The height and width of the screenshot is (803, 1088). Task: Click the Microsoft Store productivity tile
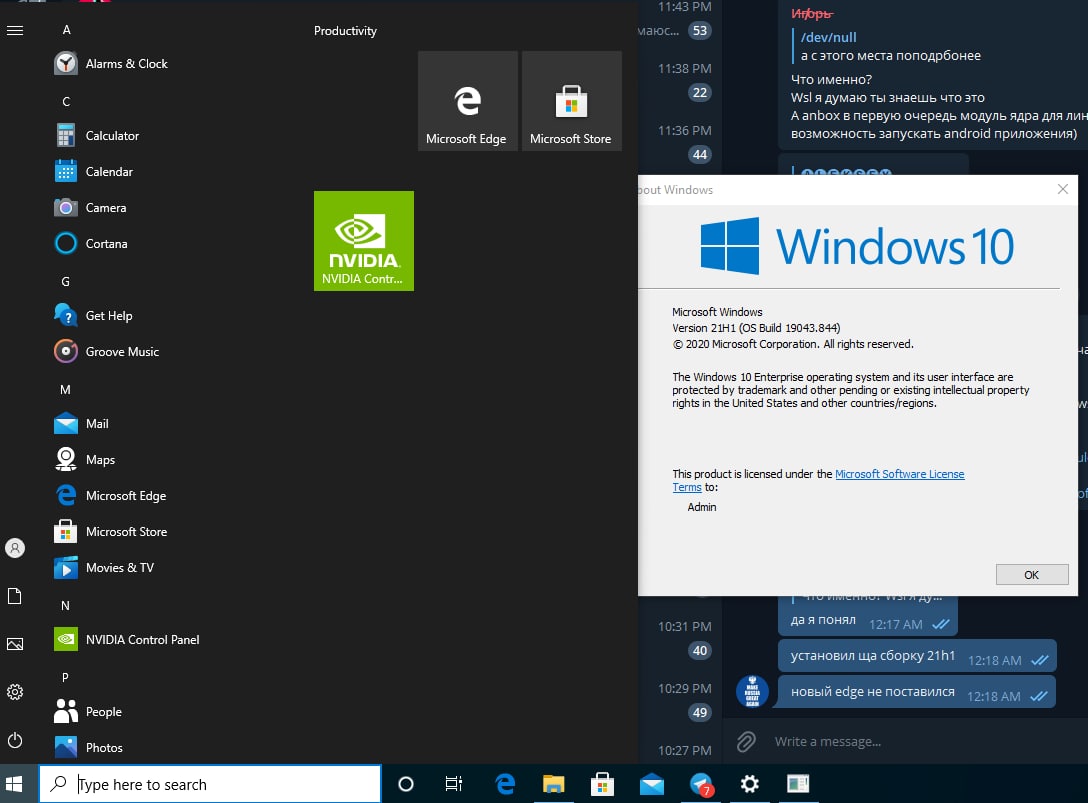[x=572, y=101]
